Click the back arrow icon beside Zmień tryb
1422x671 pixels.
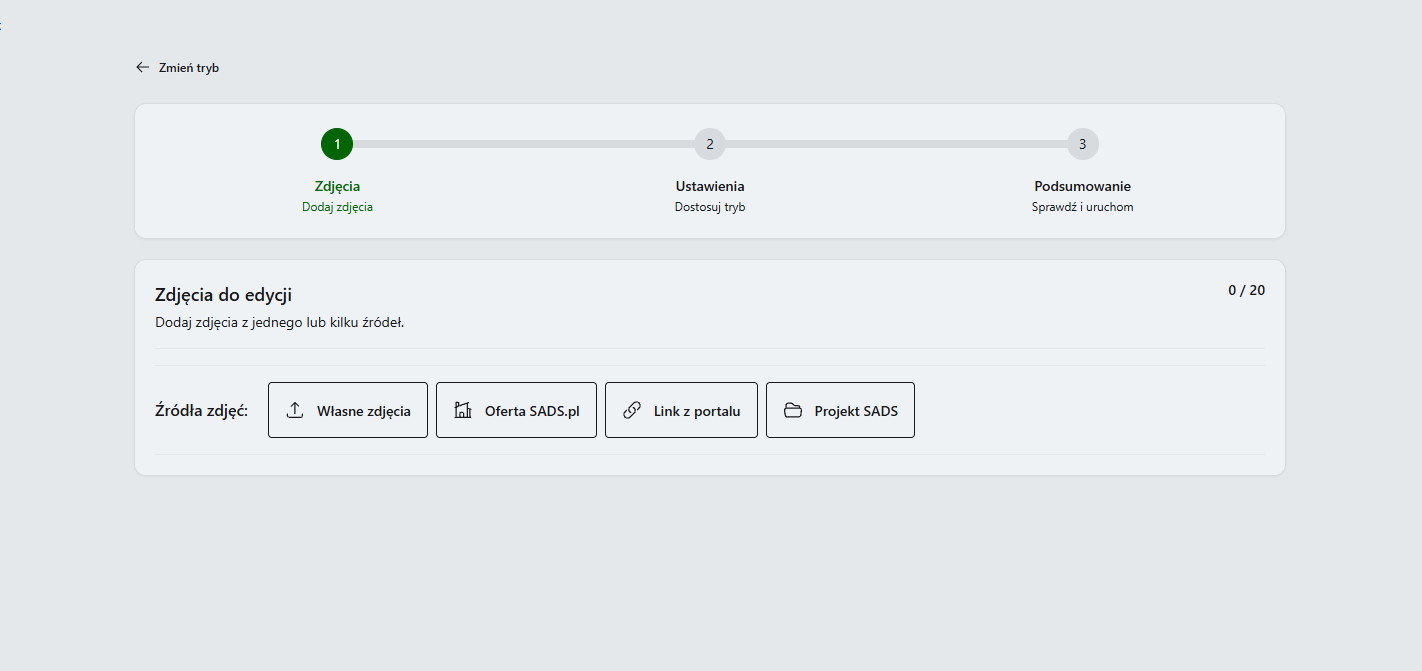(142, 67)
